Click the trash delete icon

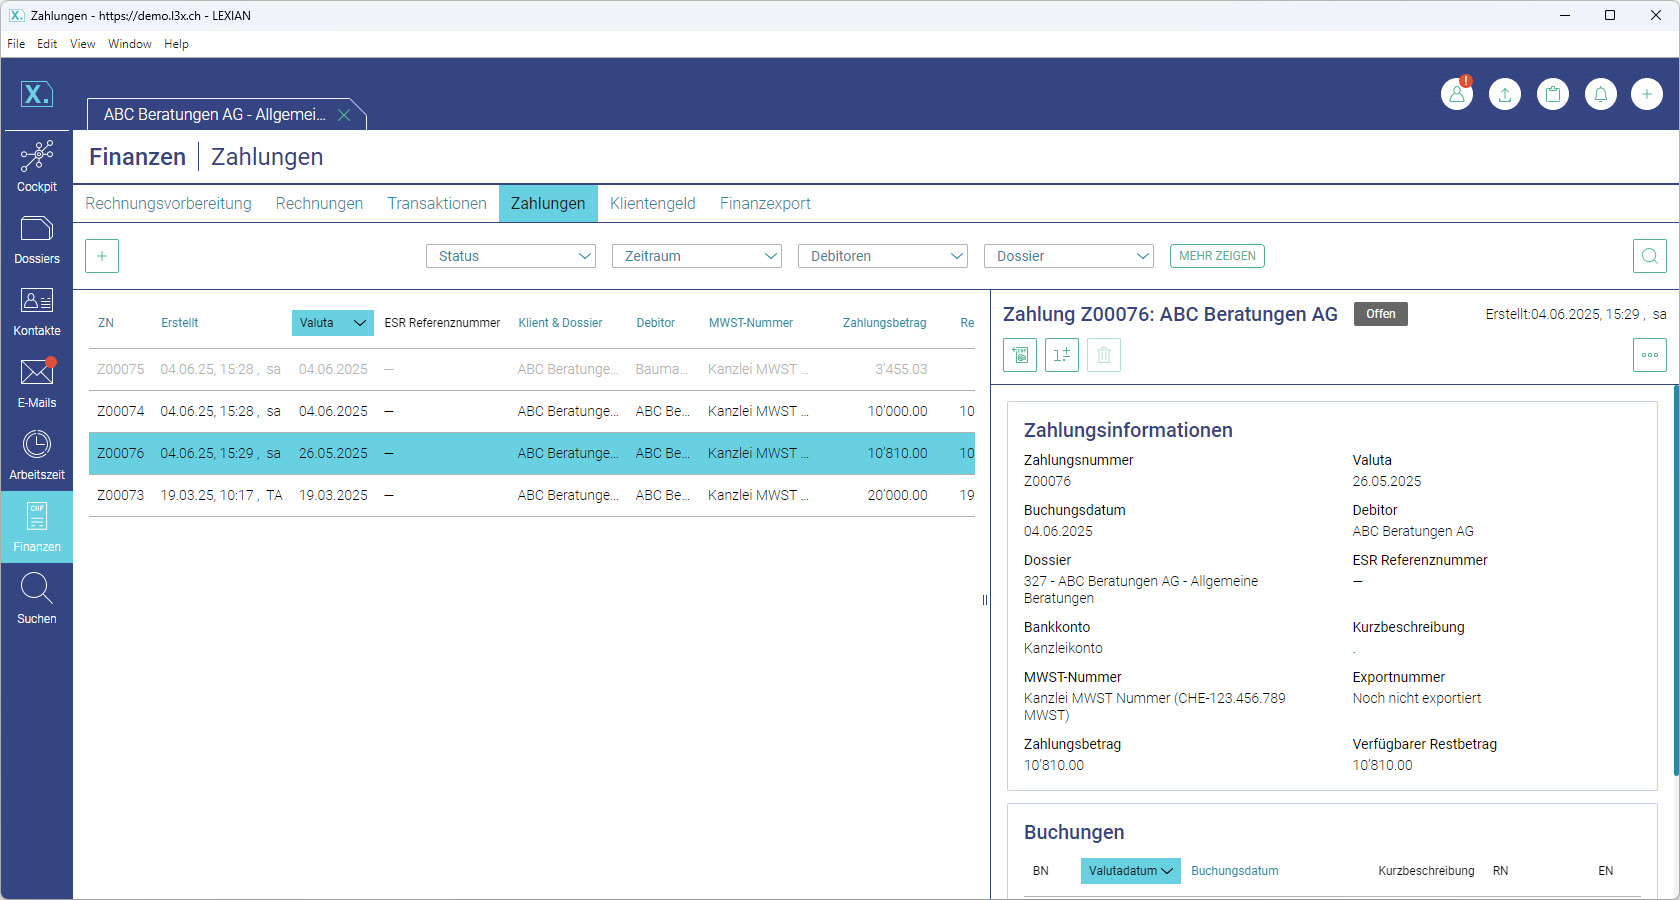point(1104,355)
